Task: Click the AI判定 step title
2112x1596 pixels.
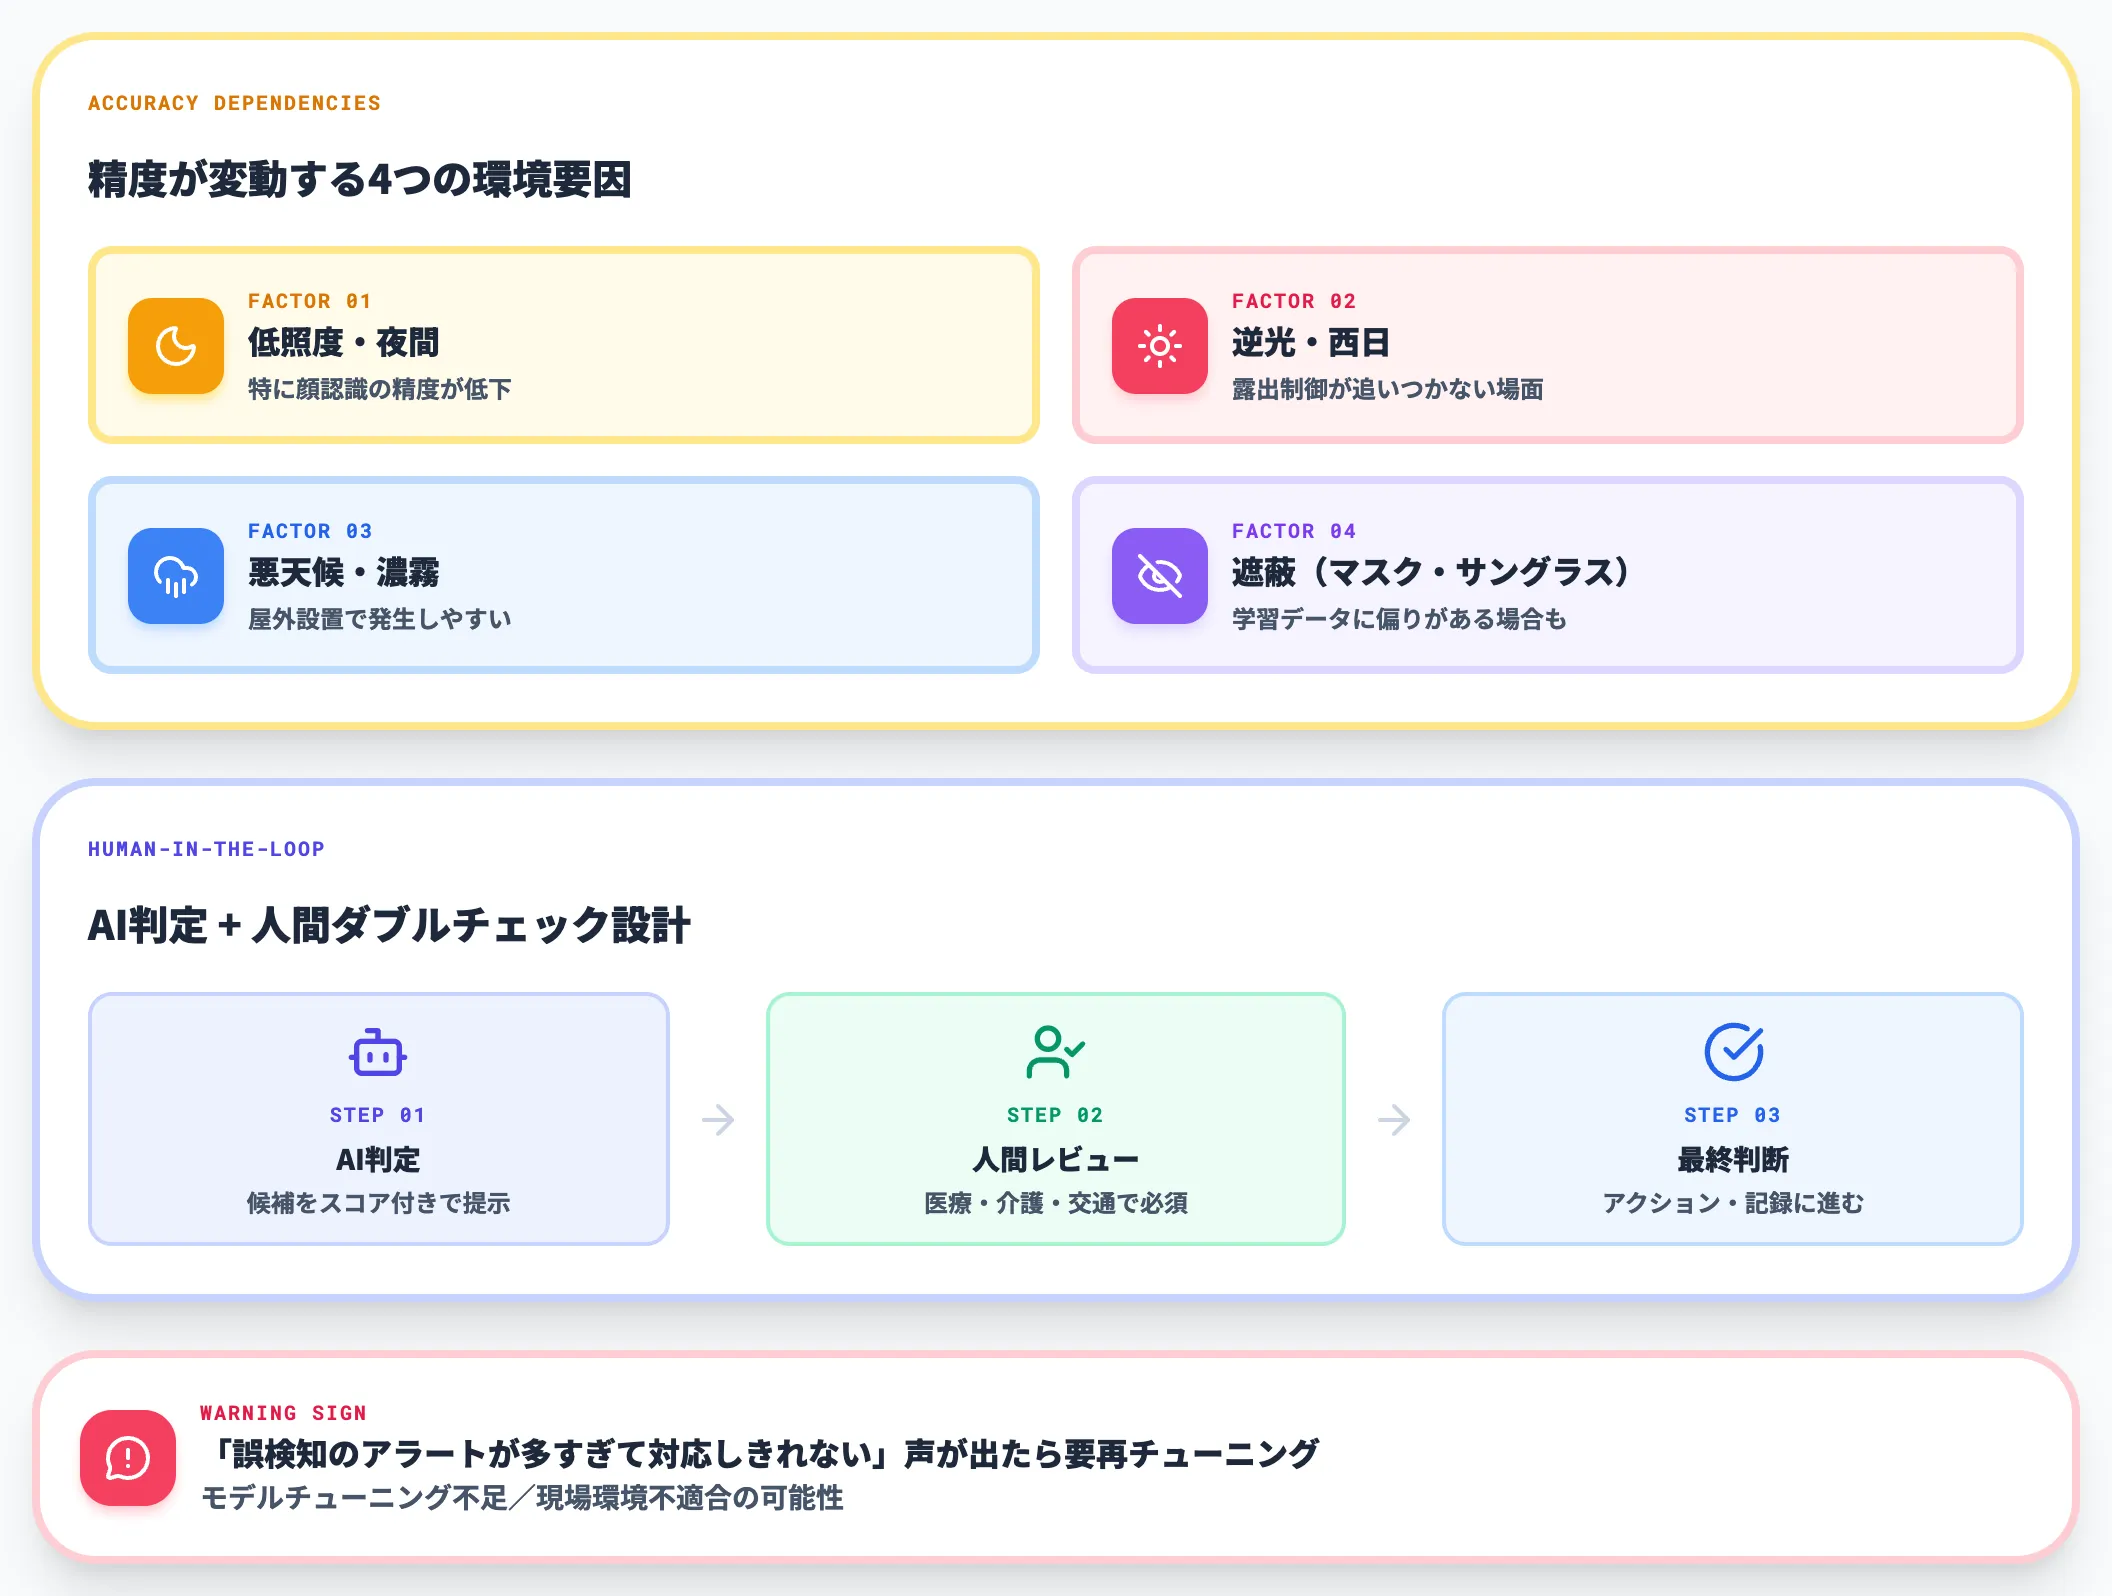Action: pos(378,1160)
